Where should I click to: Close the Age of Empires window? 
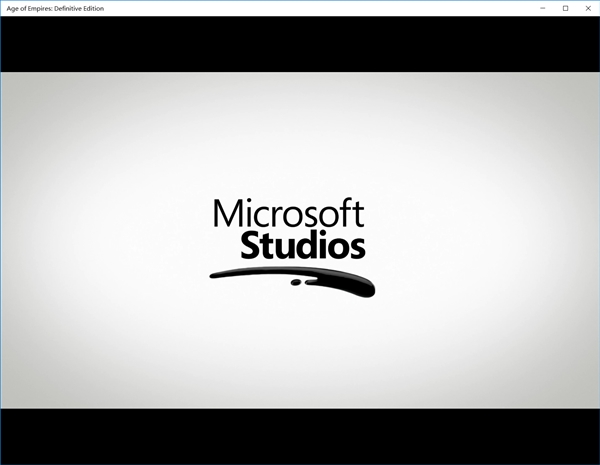pos(588,8)
